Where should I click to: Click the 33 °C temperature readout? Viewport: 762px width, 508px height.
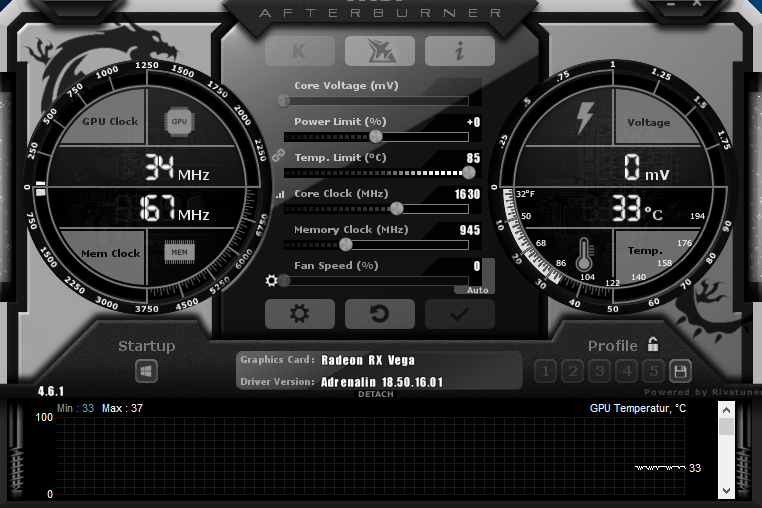[637, 209]
